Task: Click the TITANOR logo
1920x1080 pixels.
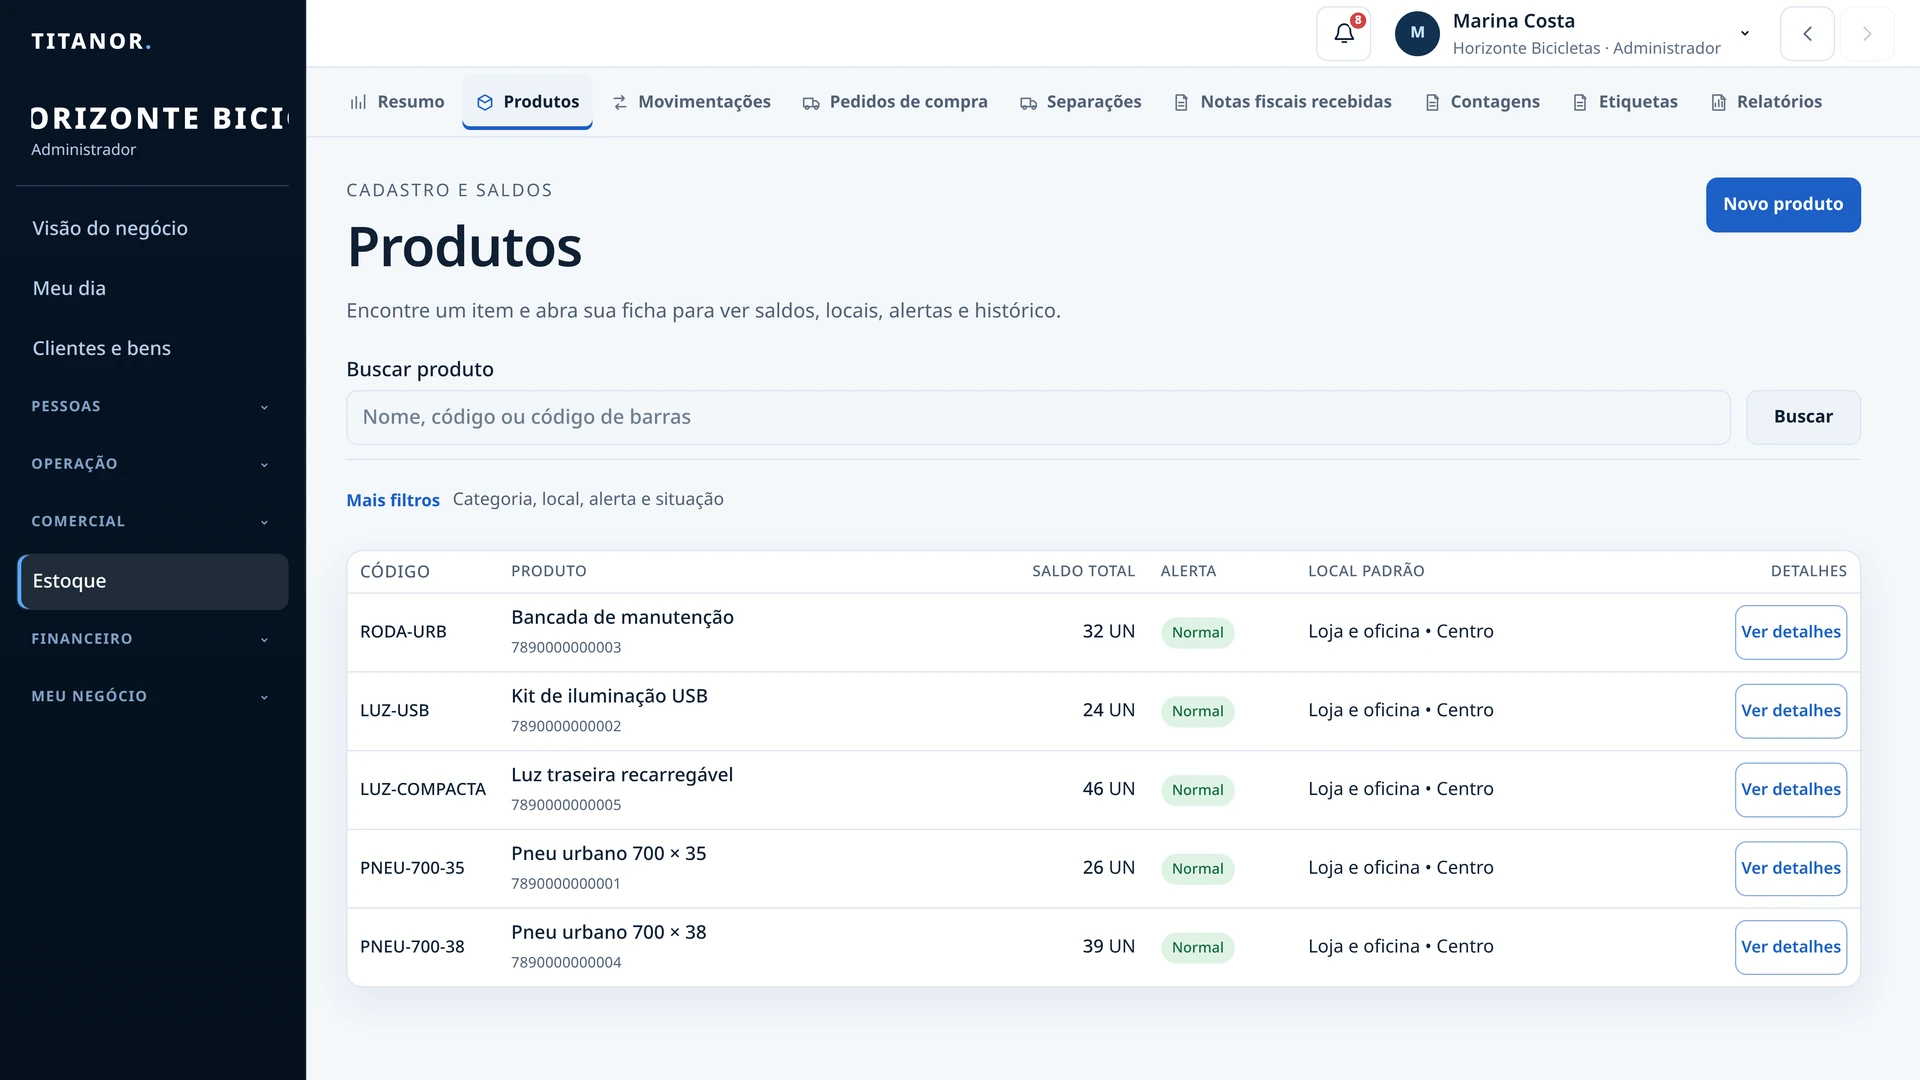Action: [x=91, y=41]
